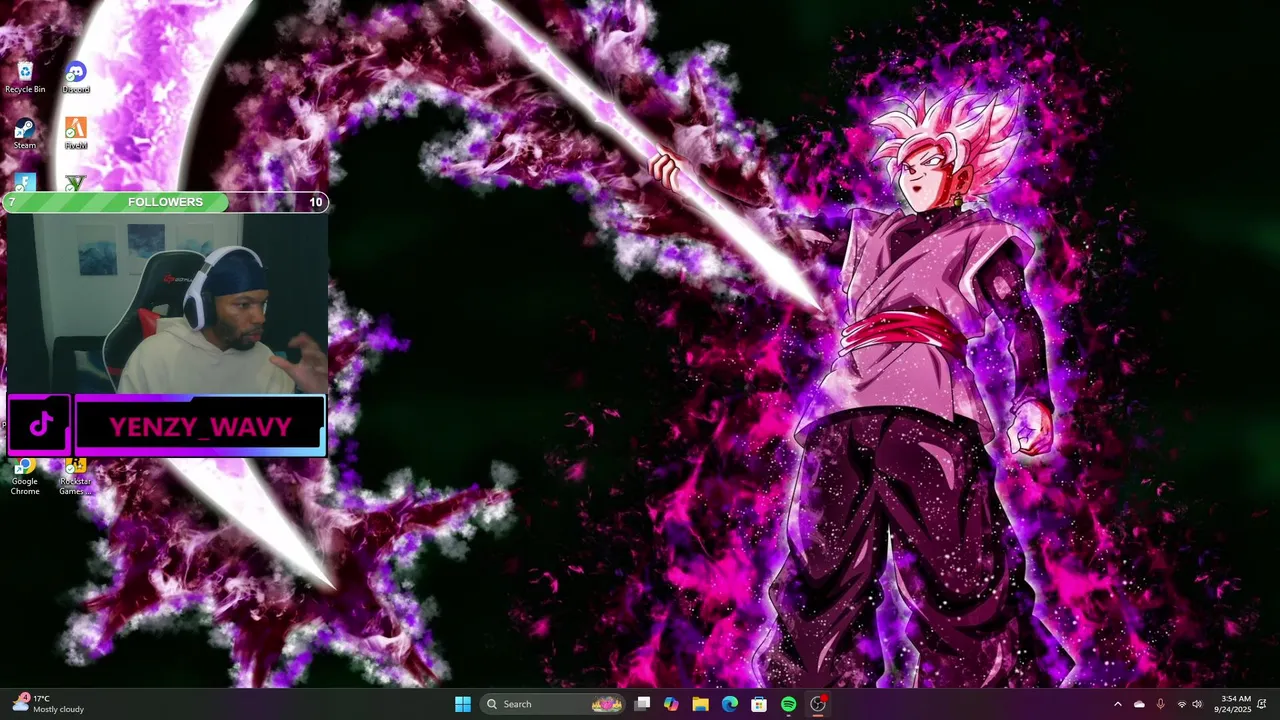Open the Recycle Bin desktop icon

pyautogui.click(x=25, y=77)
